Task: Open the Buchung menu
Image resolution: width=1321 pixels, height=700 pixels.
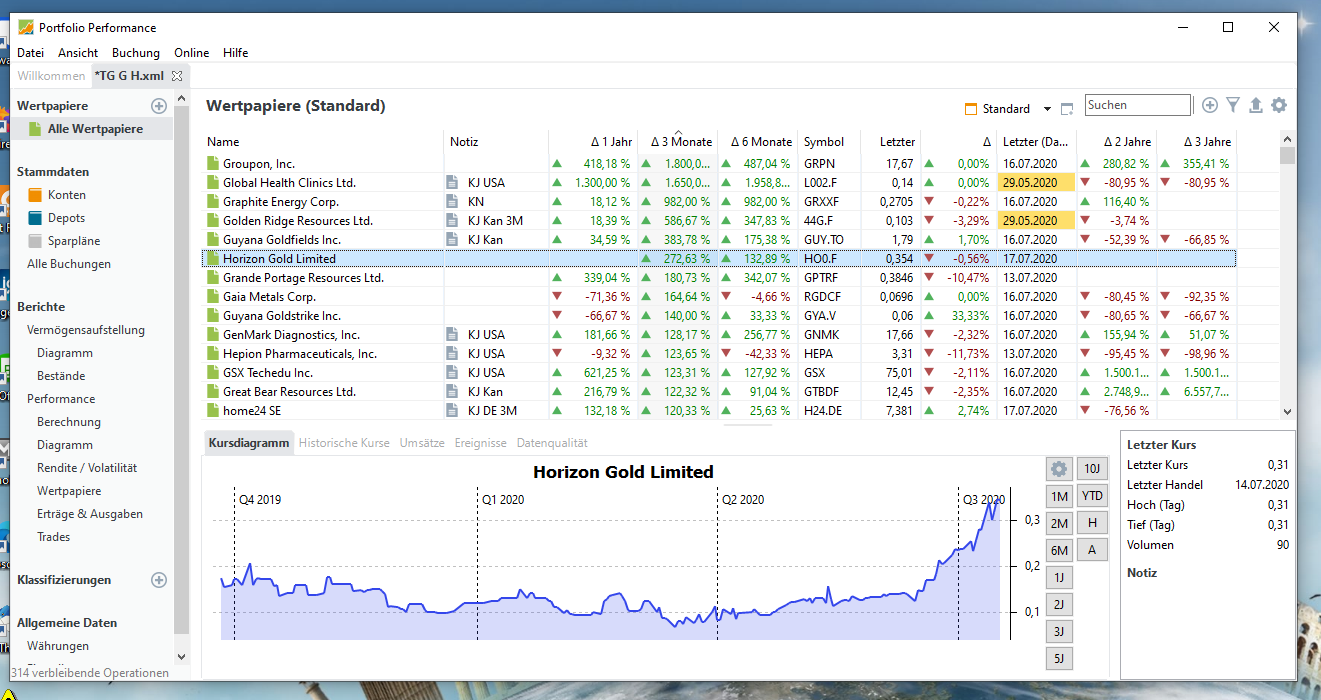Action: 136,53
